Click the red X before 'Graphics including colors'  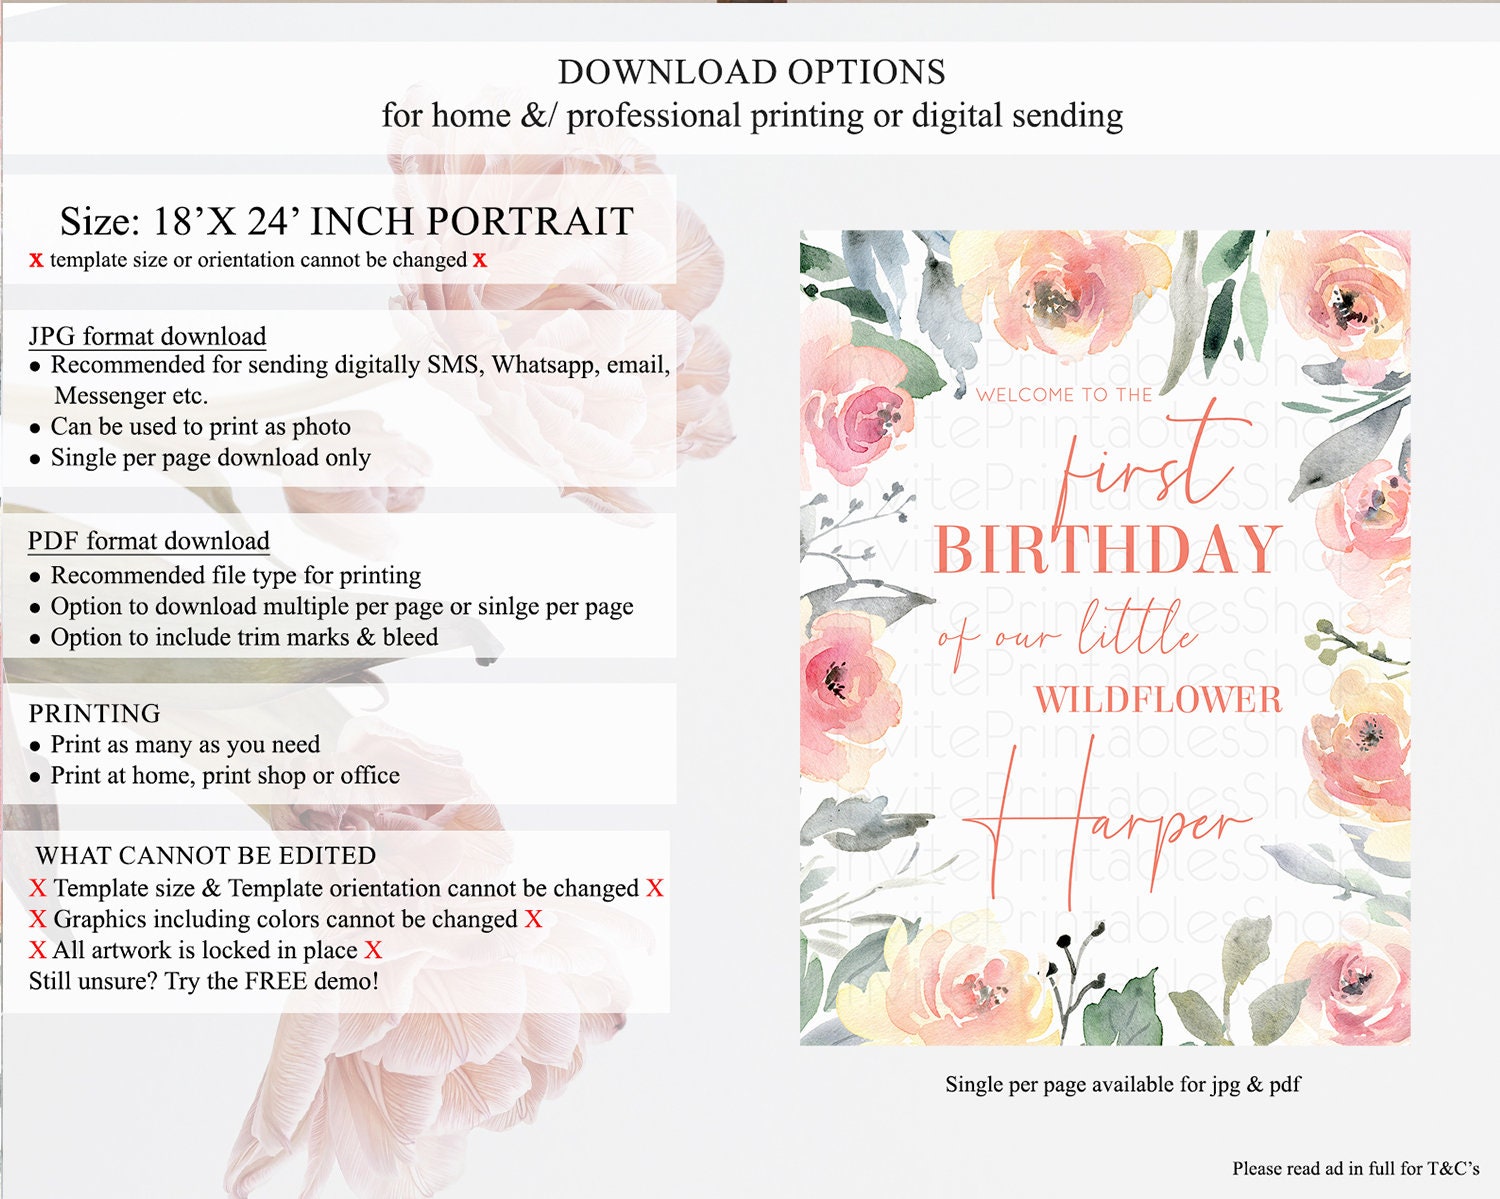point(38,919)
